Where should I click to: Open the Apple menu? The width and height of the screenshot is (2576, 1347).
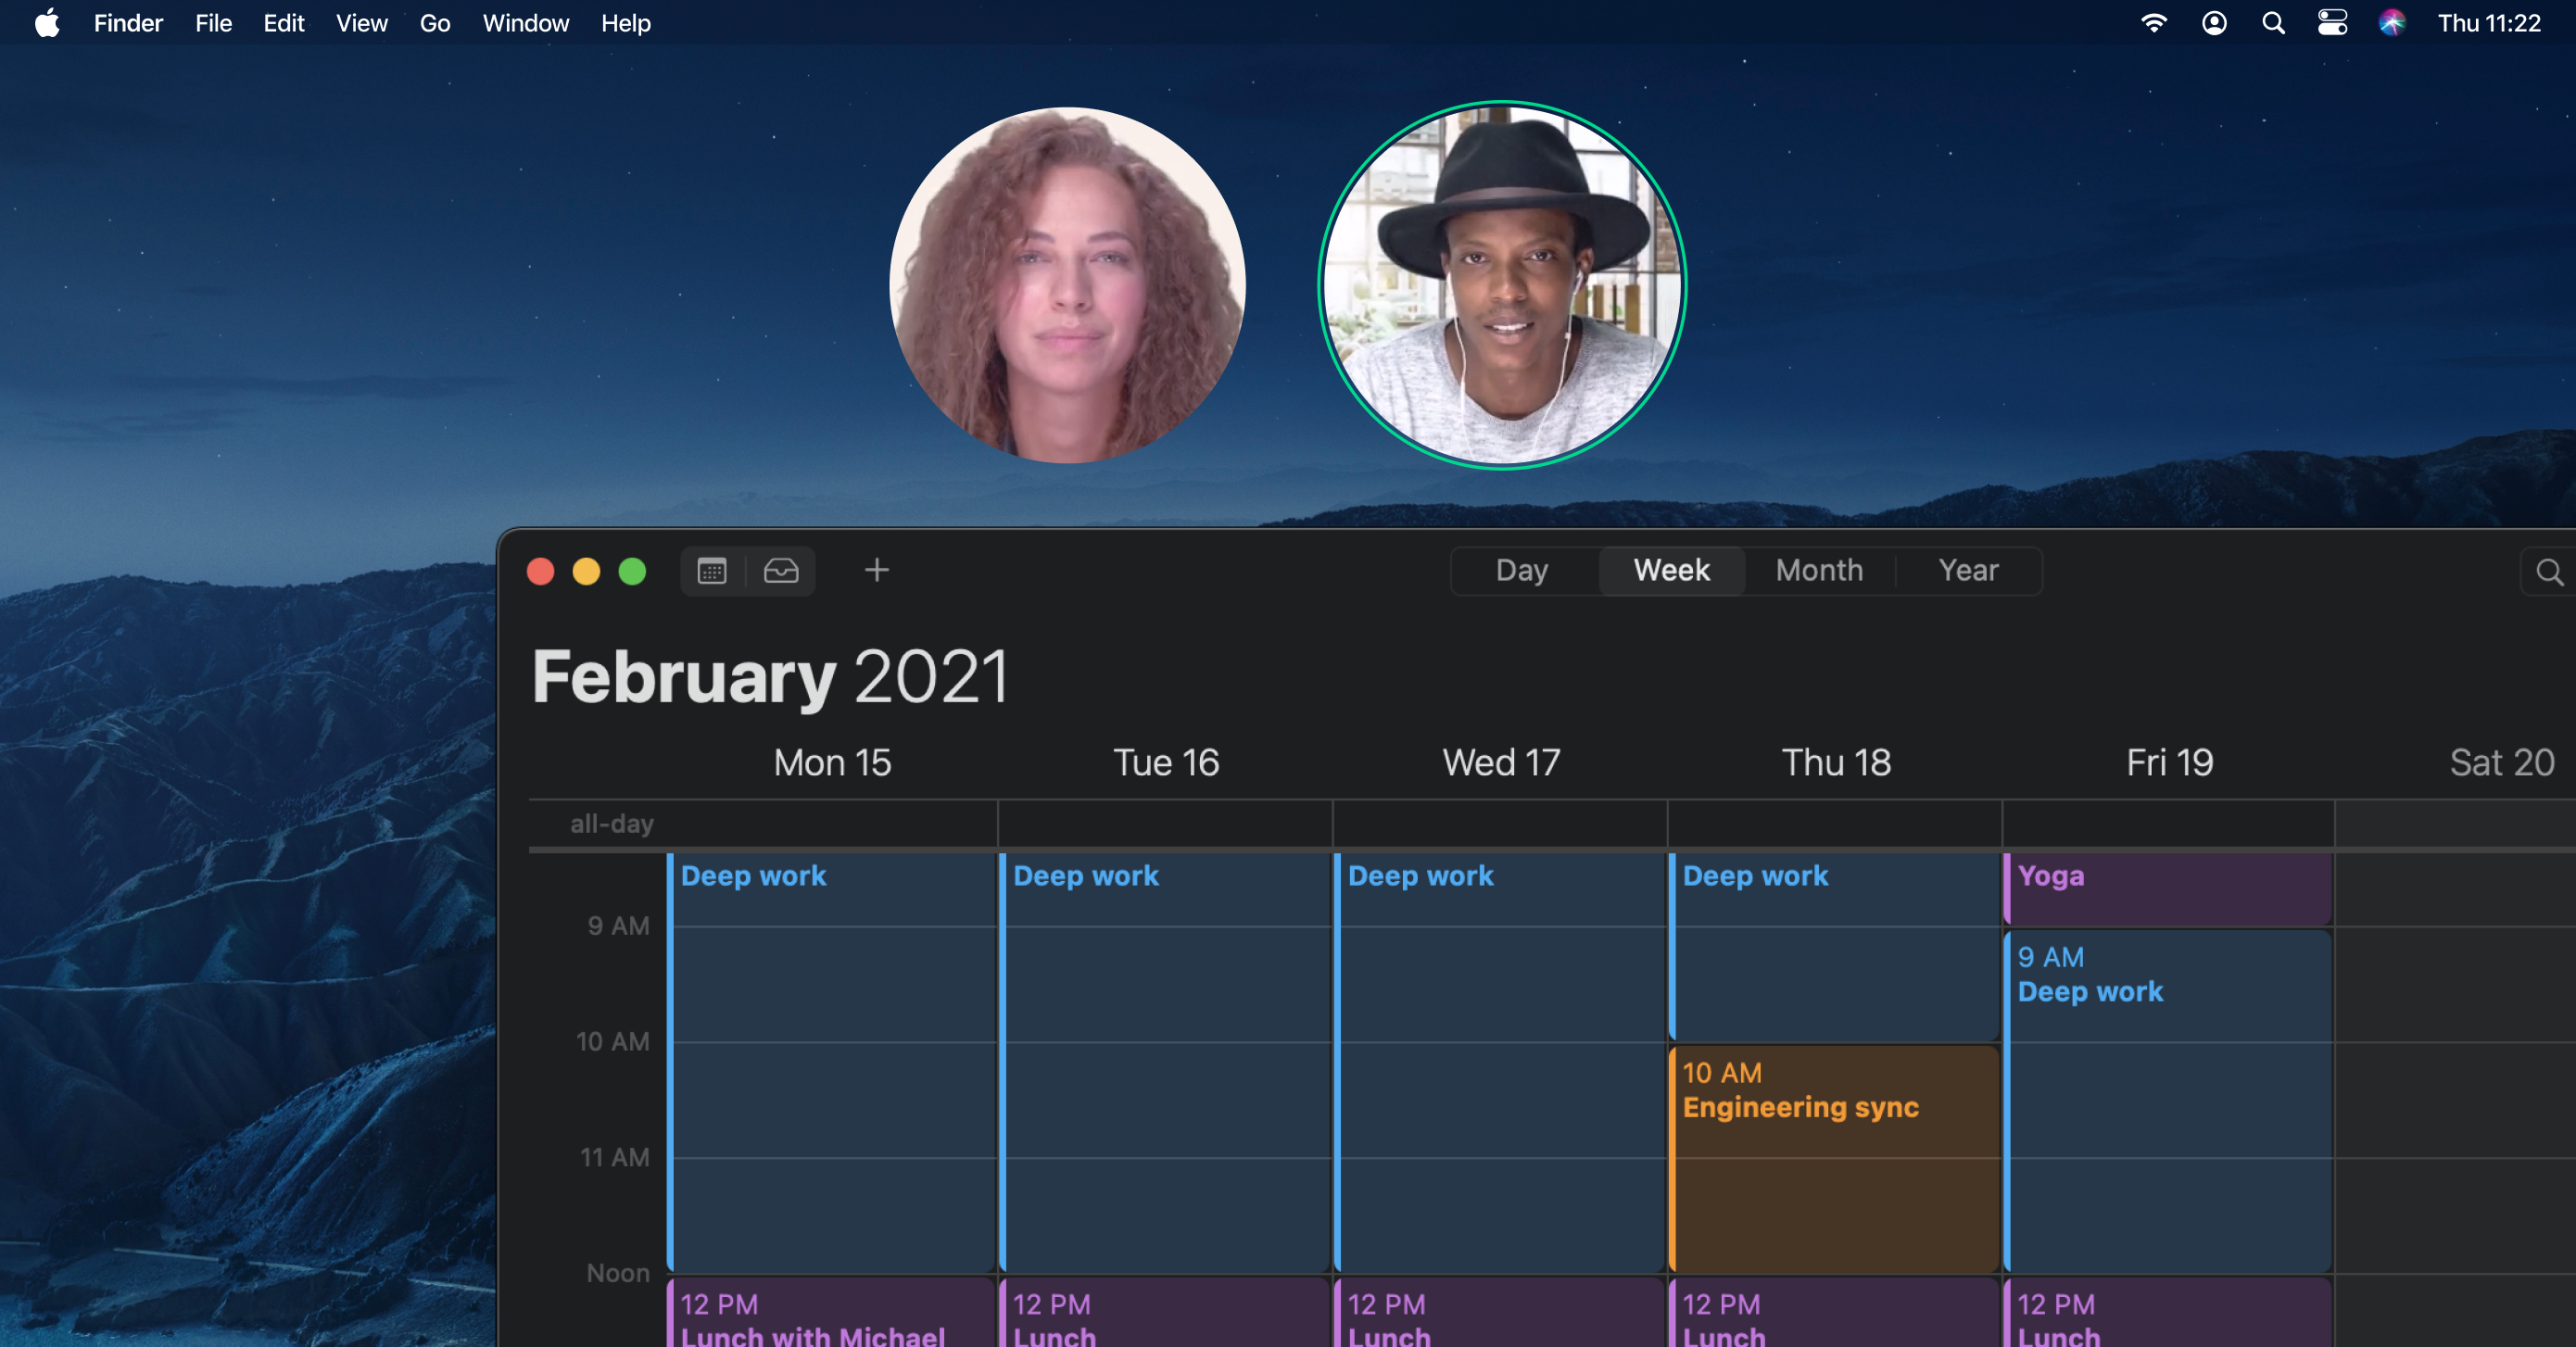click(x=47, y=23)
